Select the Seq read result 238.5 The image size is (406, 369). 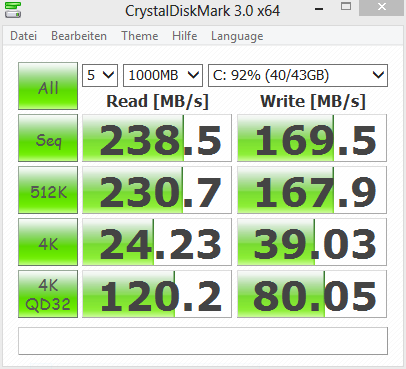tap(157, 138)
